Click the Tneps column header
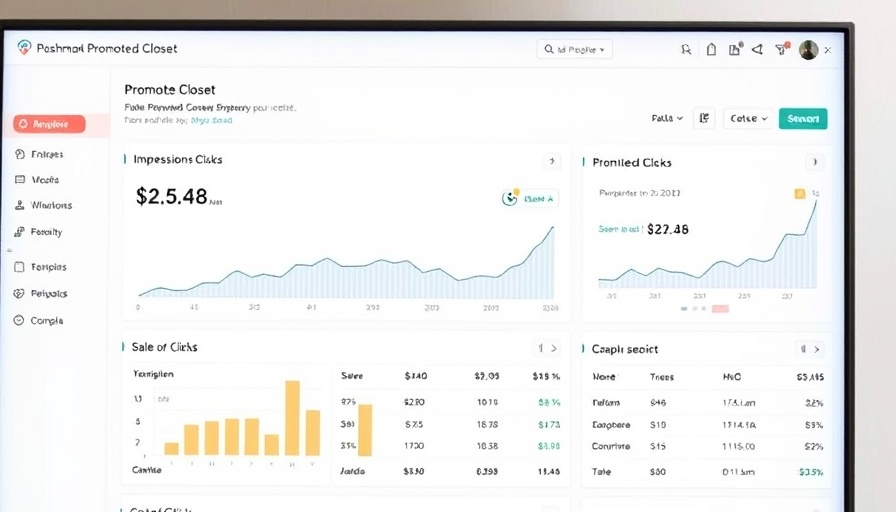Screen dimensions: 896x512 [x=662, y=377]
